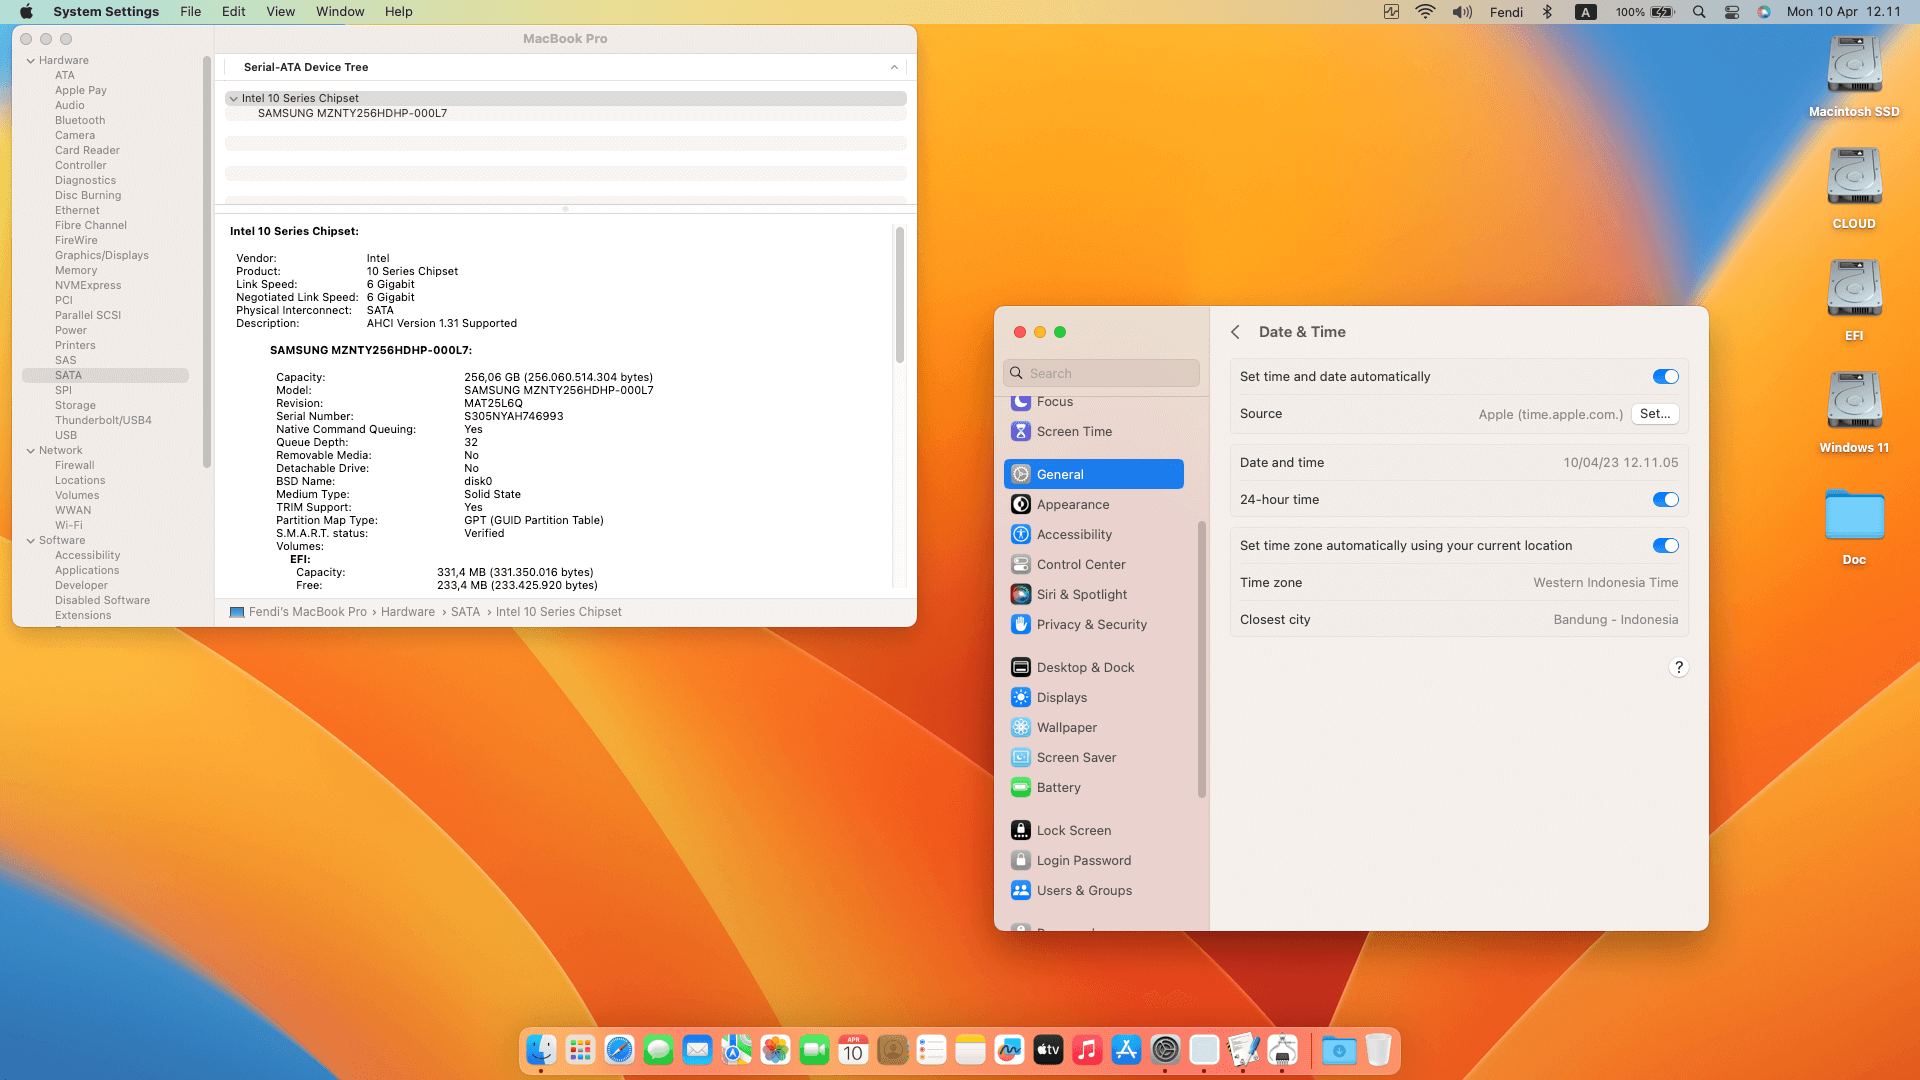
Task: Select Displays in settings sidebar
Action: (x=1094, y=697)
